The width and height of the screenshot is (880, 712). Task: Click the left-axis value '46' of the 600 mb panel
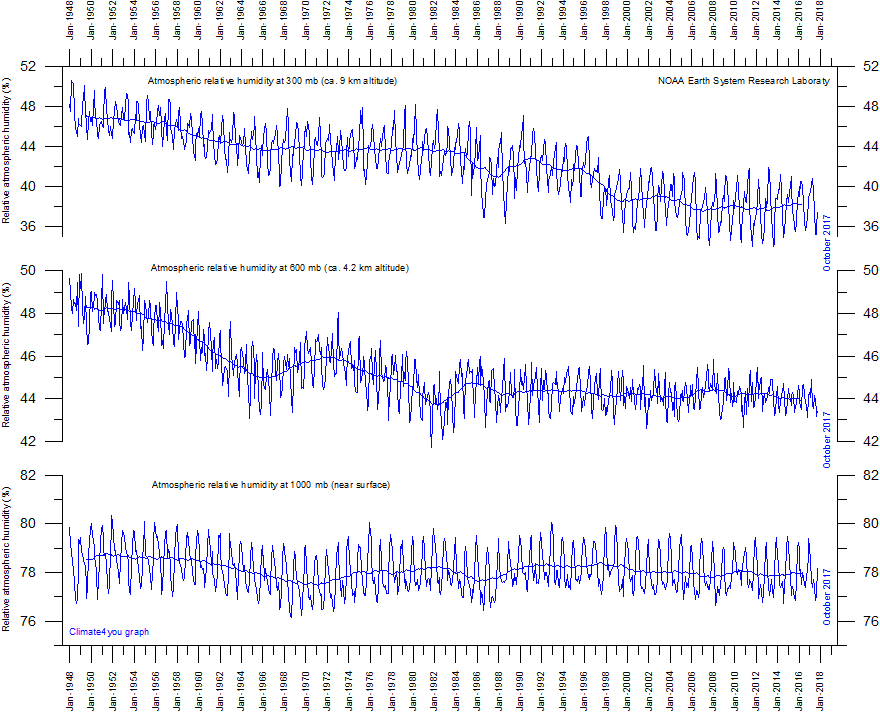point(29,356)
